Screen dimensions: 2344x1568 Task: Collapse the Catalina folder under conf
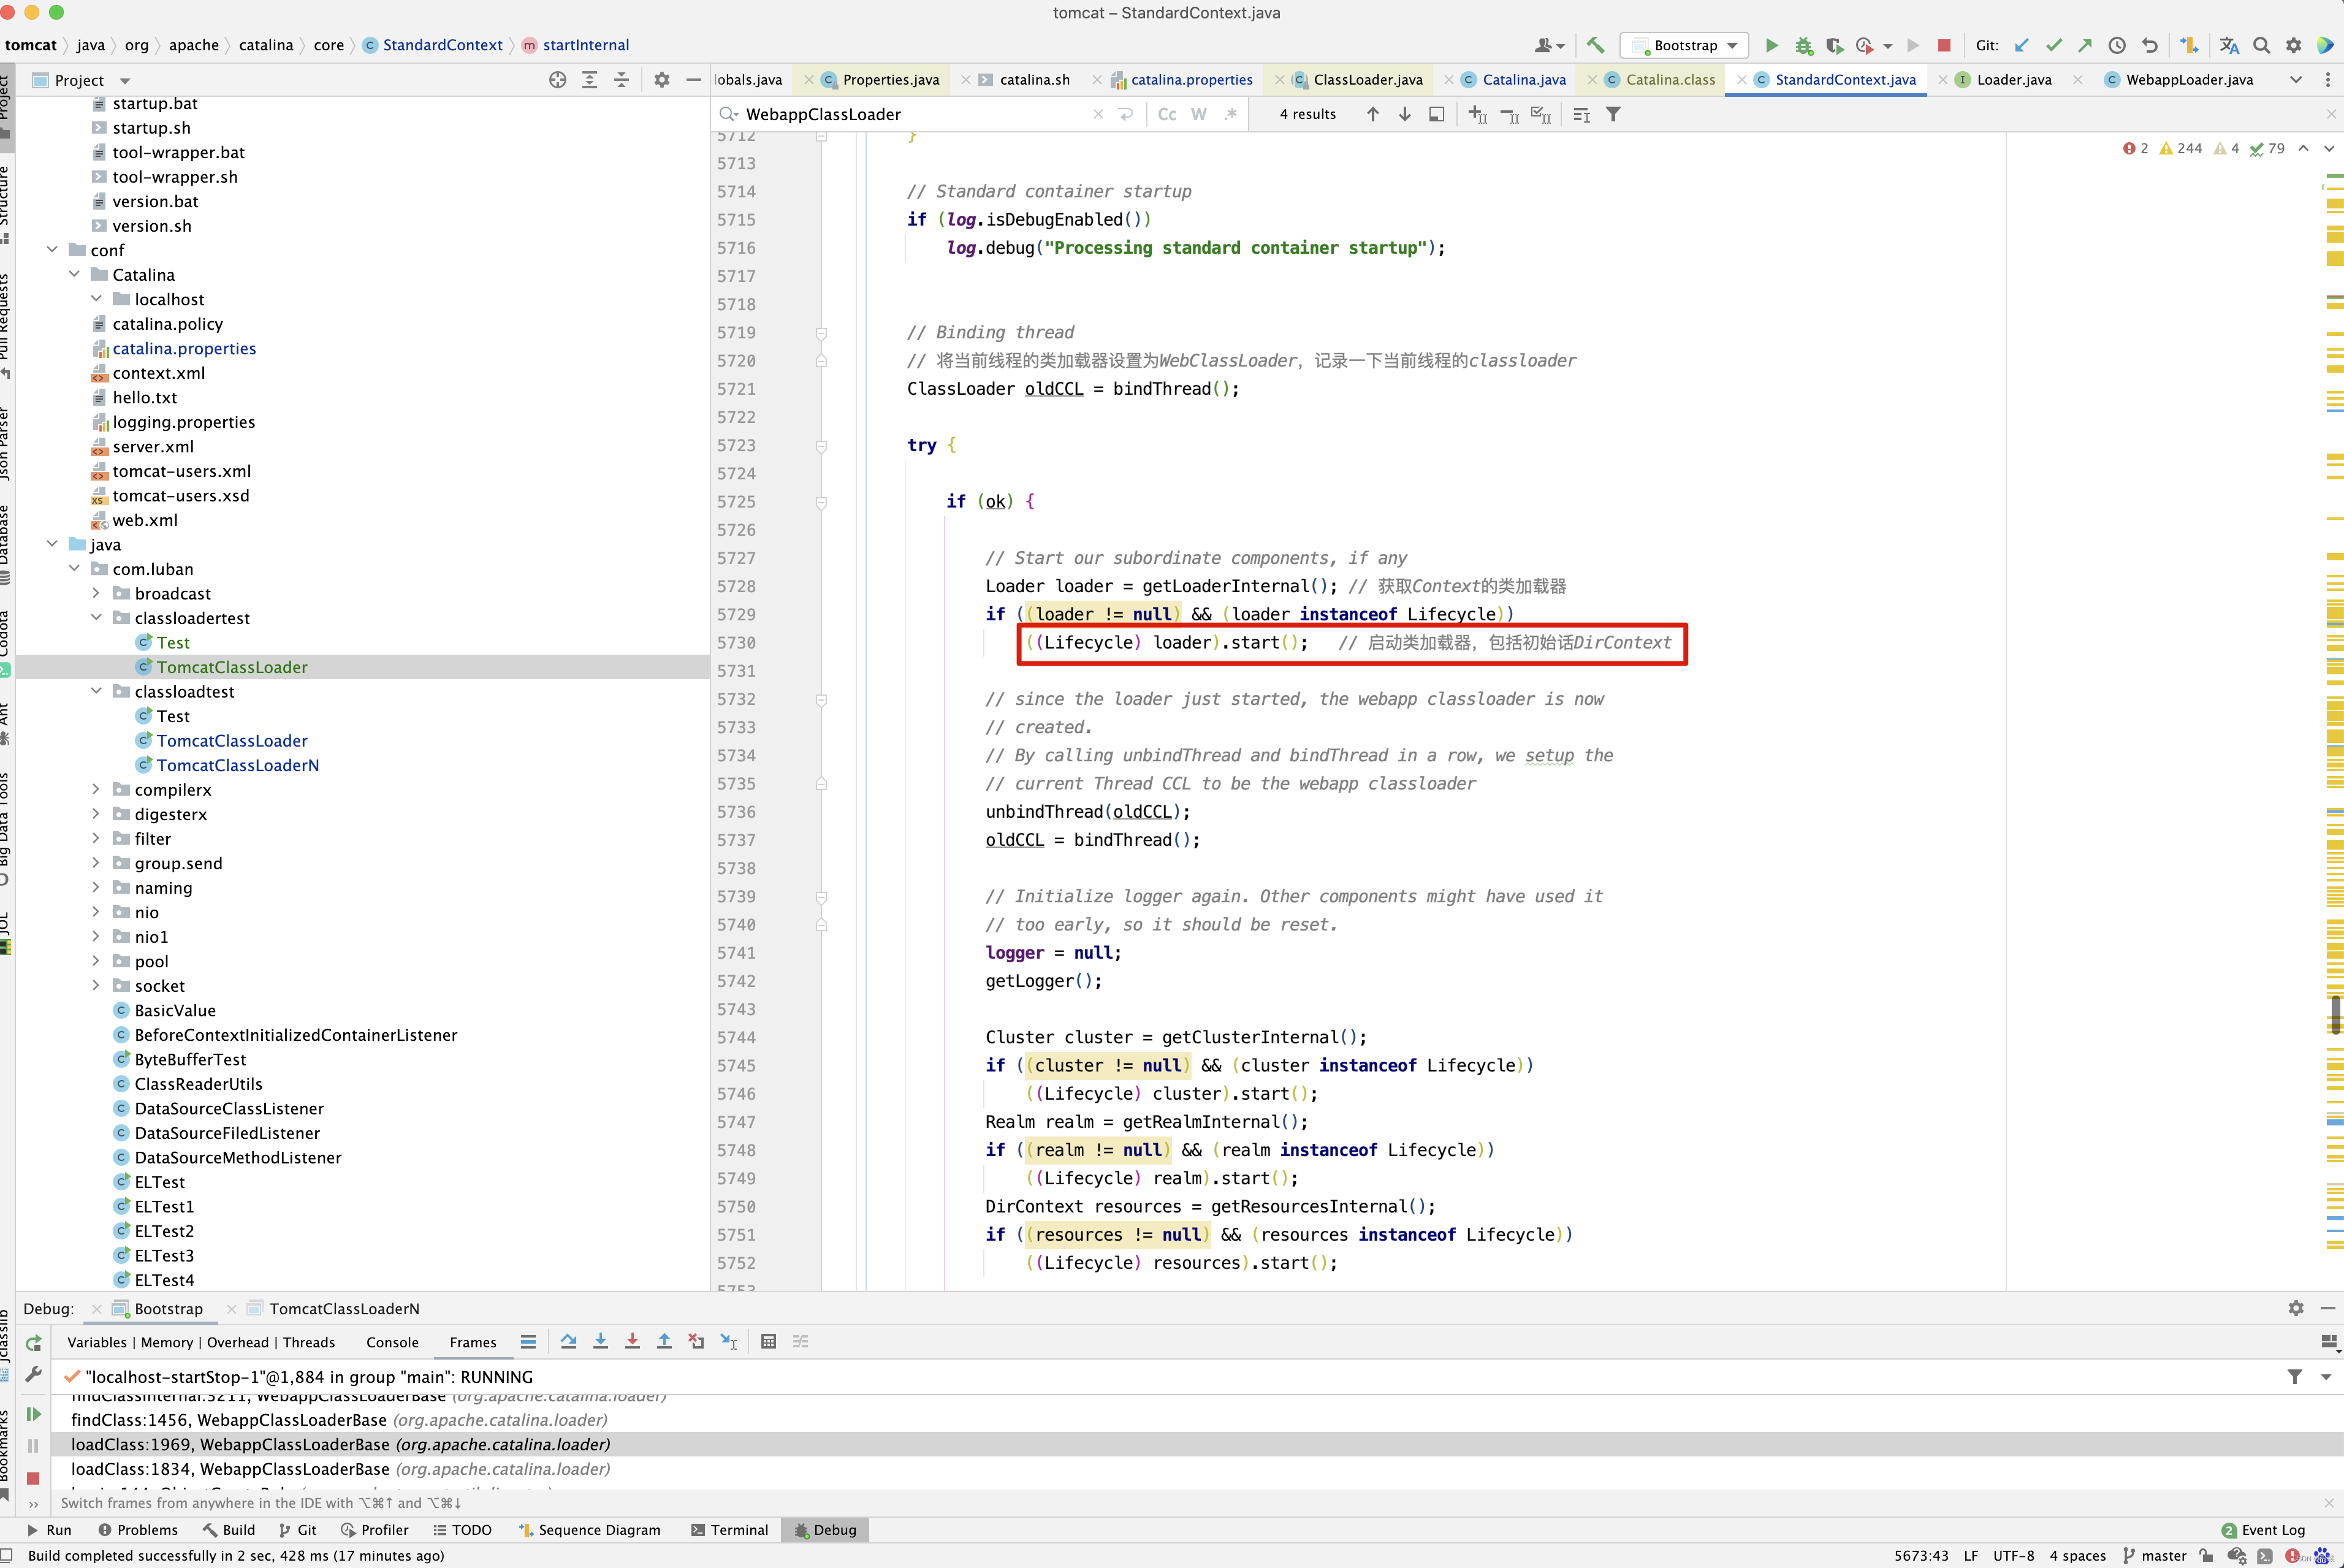(x=74, y=274)
